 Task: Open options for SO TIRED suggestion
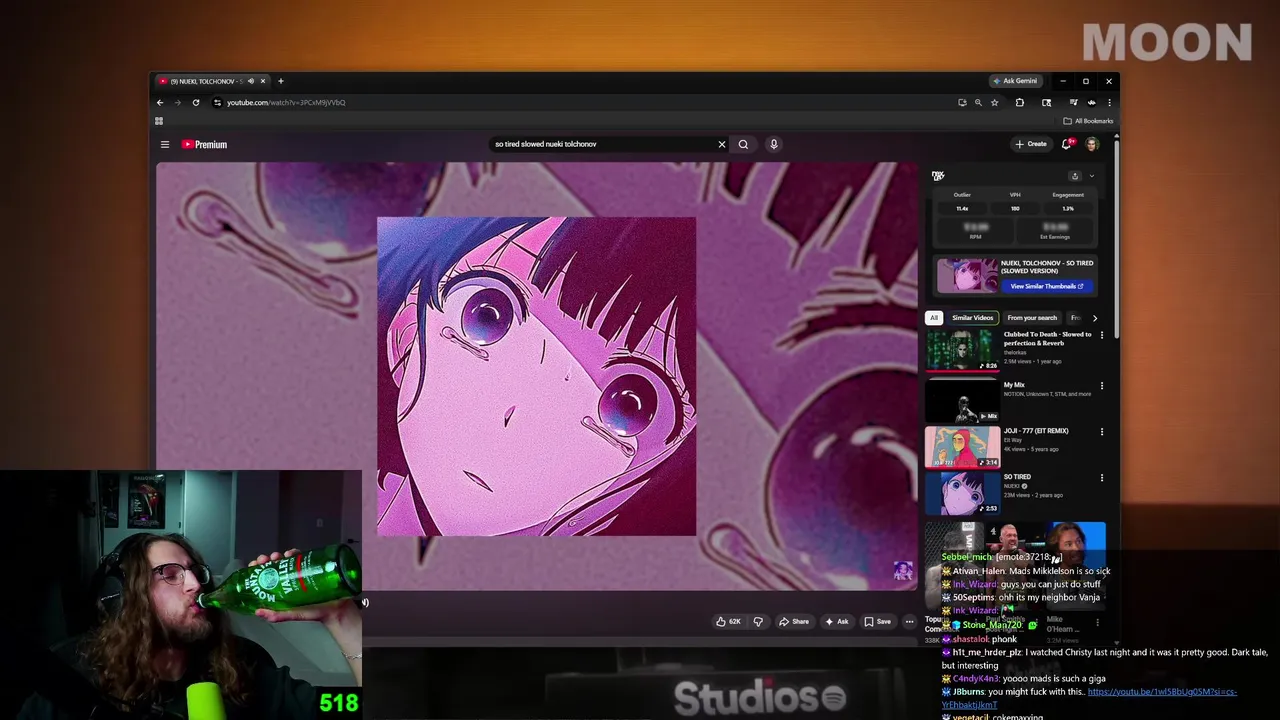click(x=1102, y=478)
